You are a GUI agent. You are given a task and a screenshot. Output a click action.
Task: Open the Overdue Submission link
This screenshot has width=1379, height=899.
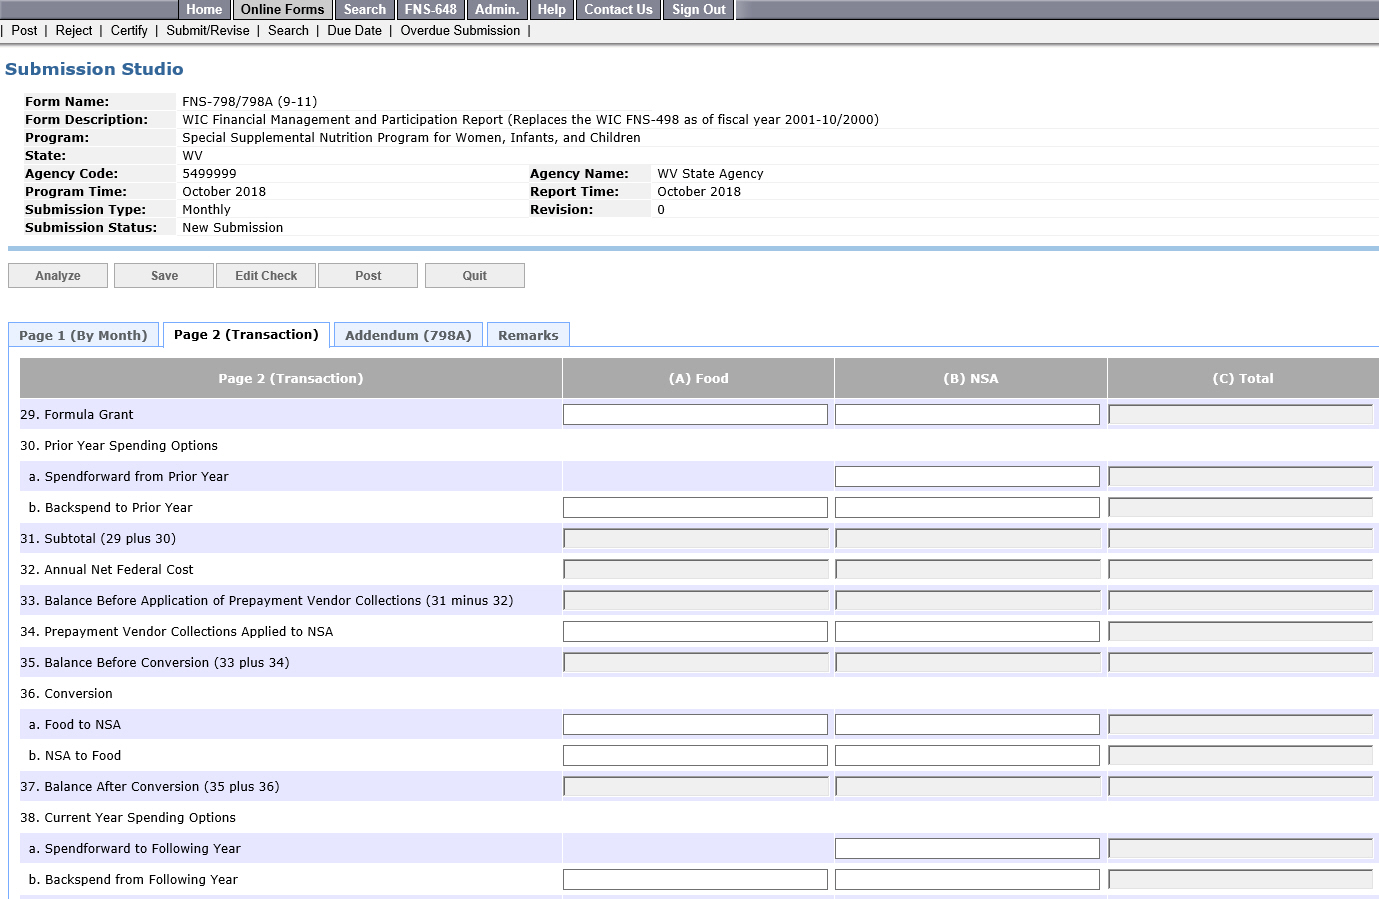tap(460, 31)
